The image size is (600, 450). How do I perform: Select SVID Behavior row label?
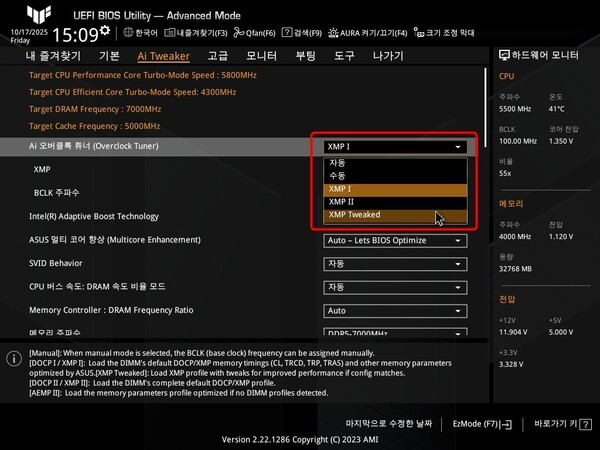(x=56, y=263)
